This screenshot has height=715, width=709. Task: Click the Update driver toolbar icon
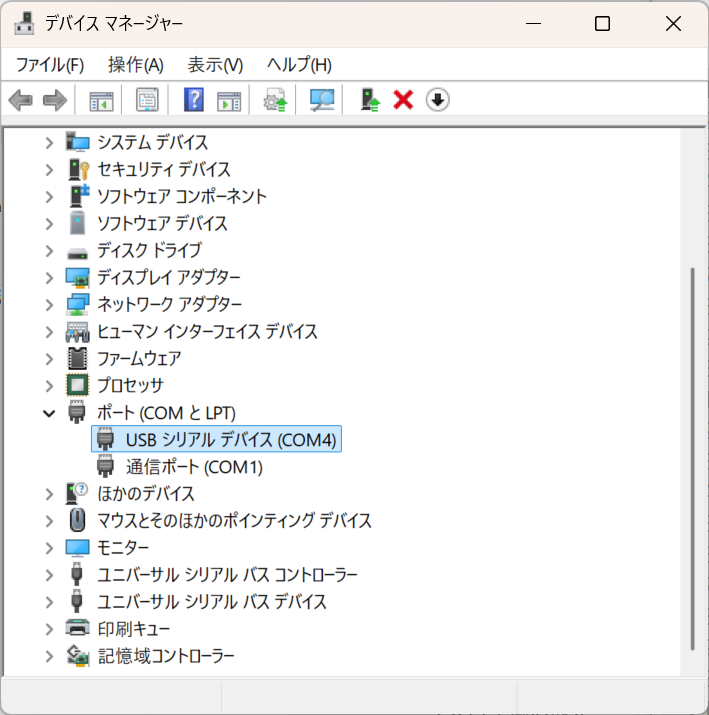[x=275, y=100]
